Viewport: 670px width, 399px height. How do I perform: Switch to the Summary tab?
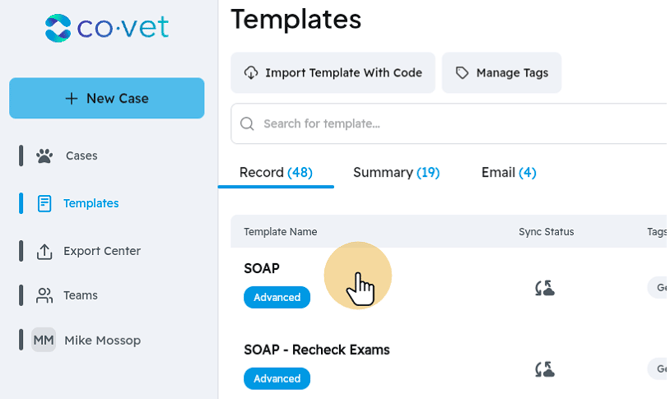pyautogui.click(x=396, y=173)
